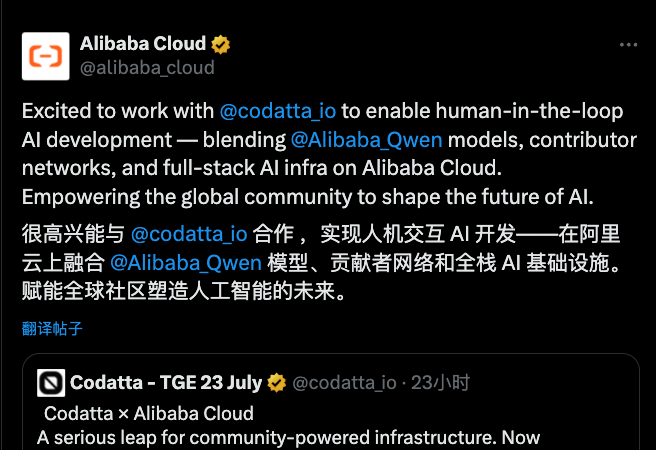Click 翻译帖子 to translate the post
The width and height of the screenshot is (656, 450).
pos(52,329)
